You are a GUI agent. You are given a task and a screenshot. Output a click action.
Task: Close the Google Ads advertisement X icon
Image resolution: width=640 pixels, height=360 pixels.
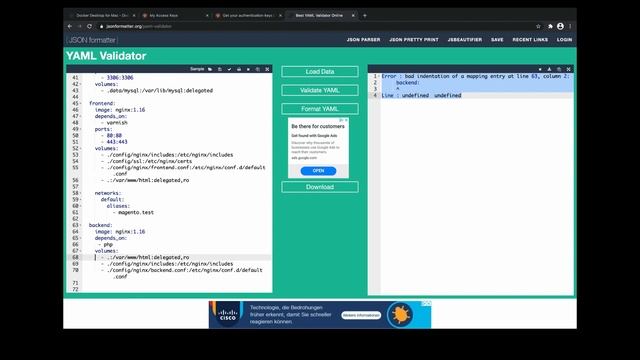[347, 120]
